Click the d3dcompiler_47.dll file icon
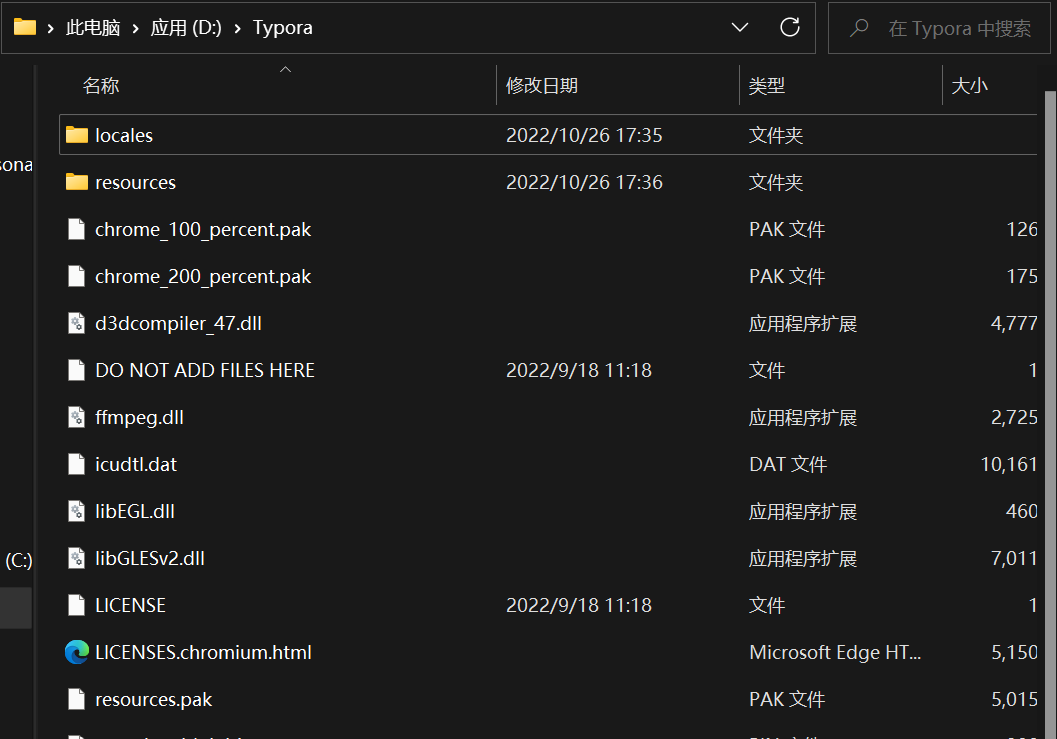 point(77,323)
